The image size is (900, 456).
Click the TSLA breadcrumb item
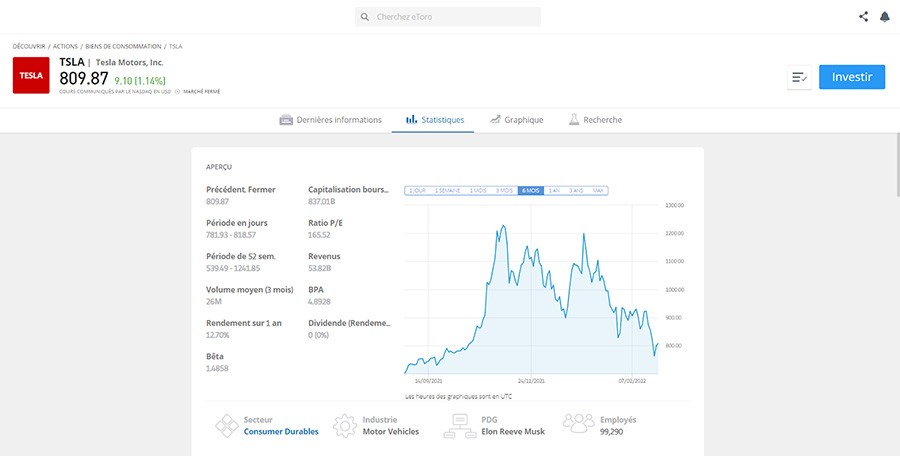(x=176, y=47)
